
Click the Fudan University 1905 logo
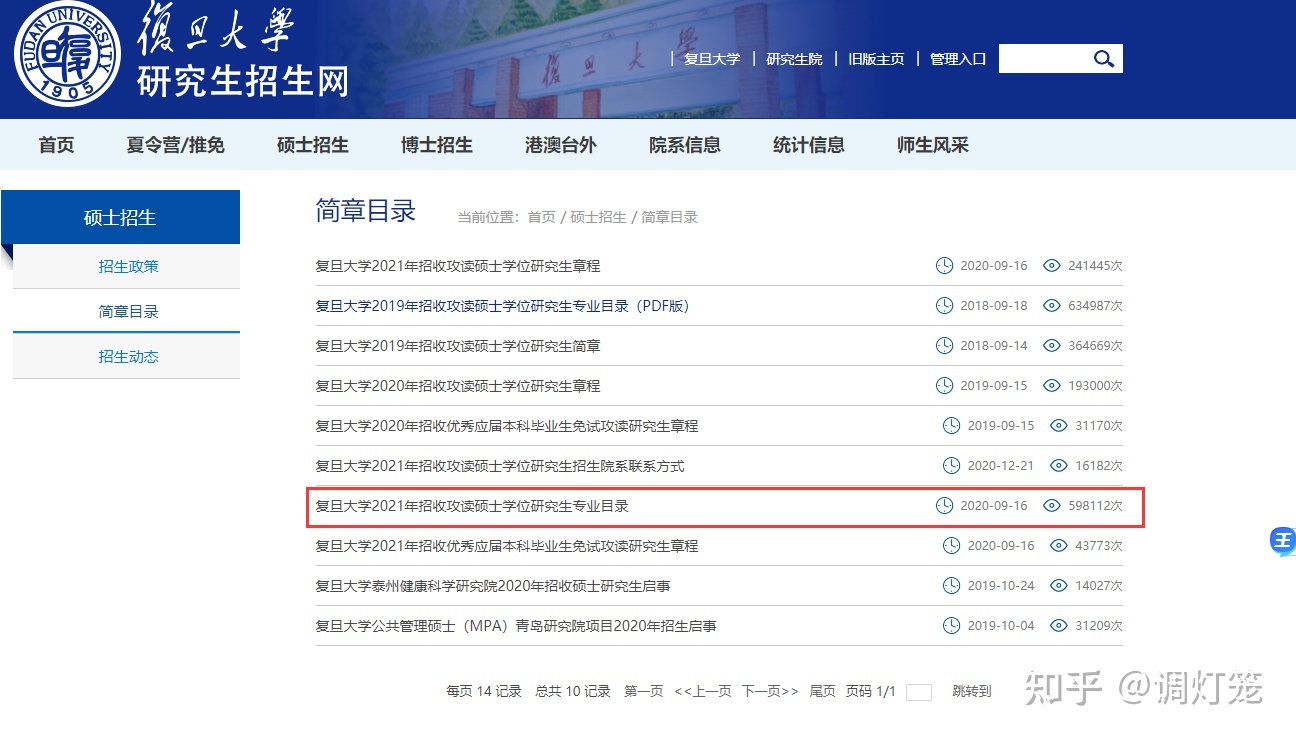coord(68,54)
